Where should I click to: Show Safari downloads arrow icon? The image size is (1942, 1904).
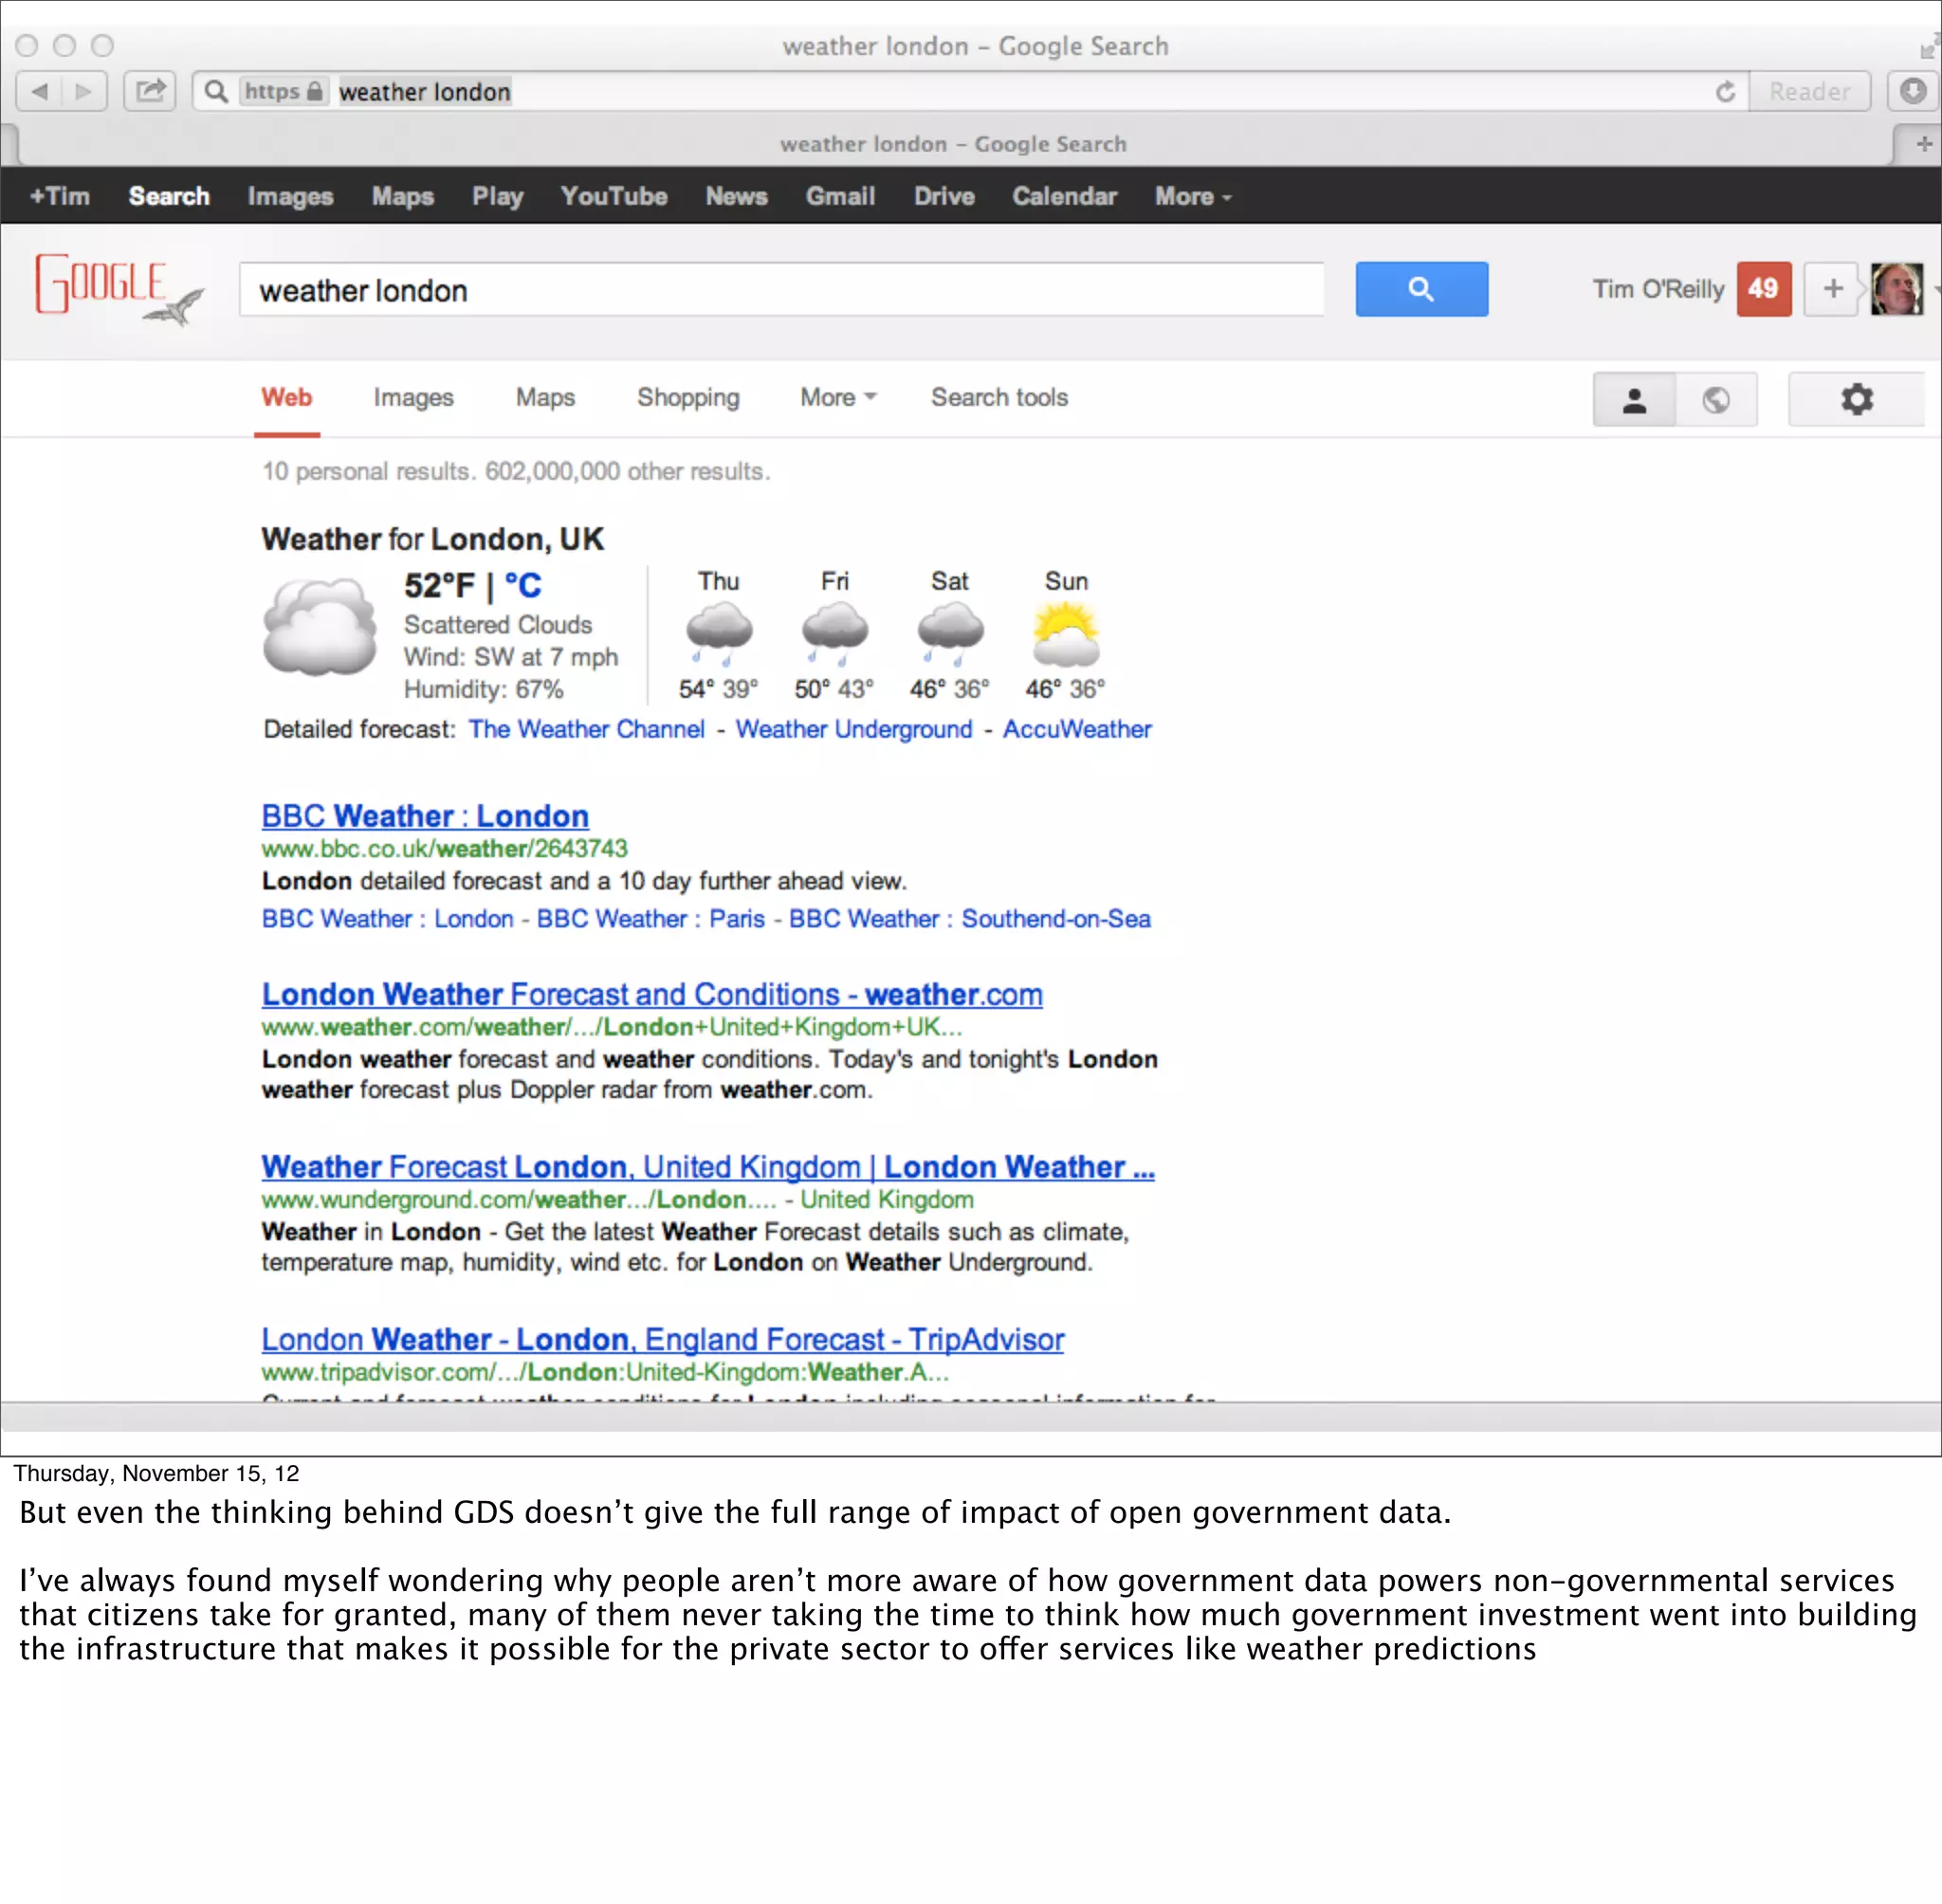click(x=1913, y=92)
